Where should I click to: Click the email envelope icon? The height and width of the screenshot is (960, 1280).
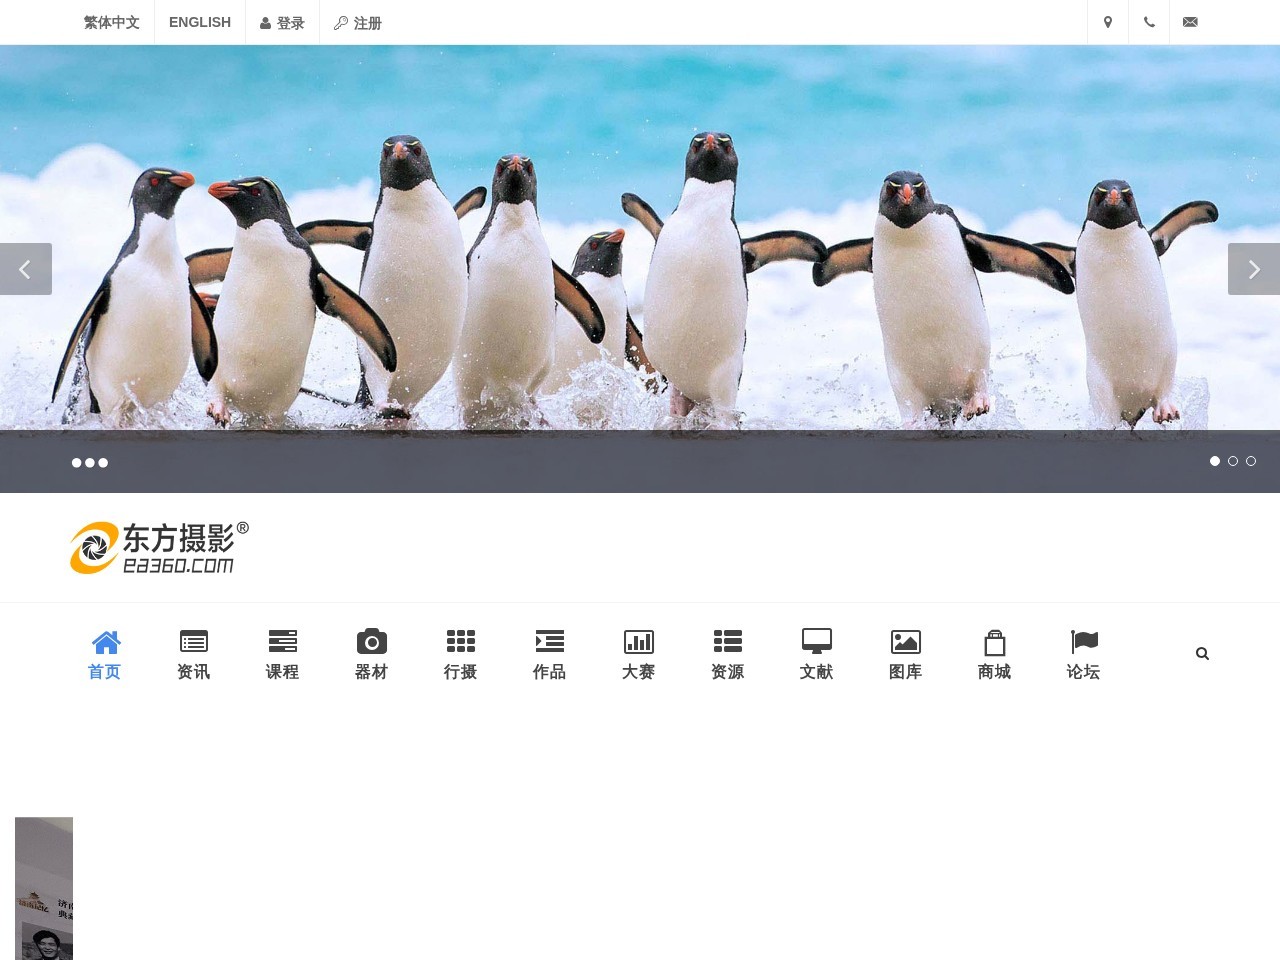(1190, 21)
